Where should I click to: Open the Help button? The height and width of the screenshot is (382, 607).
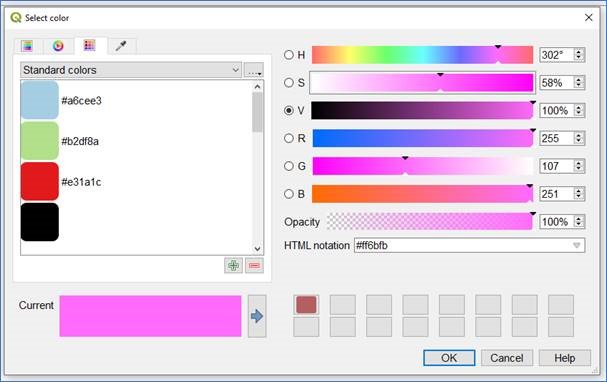(565, 358)
